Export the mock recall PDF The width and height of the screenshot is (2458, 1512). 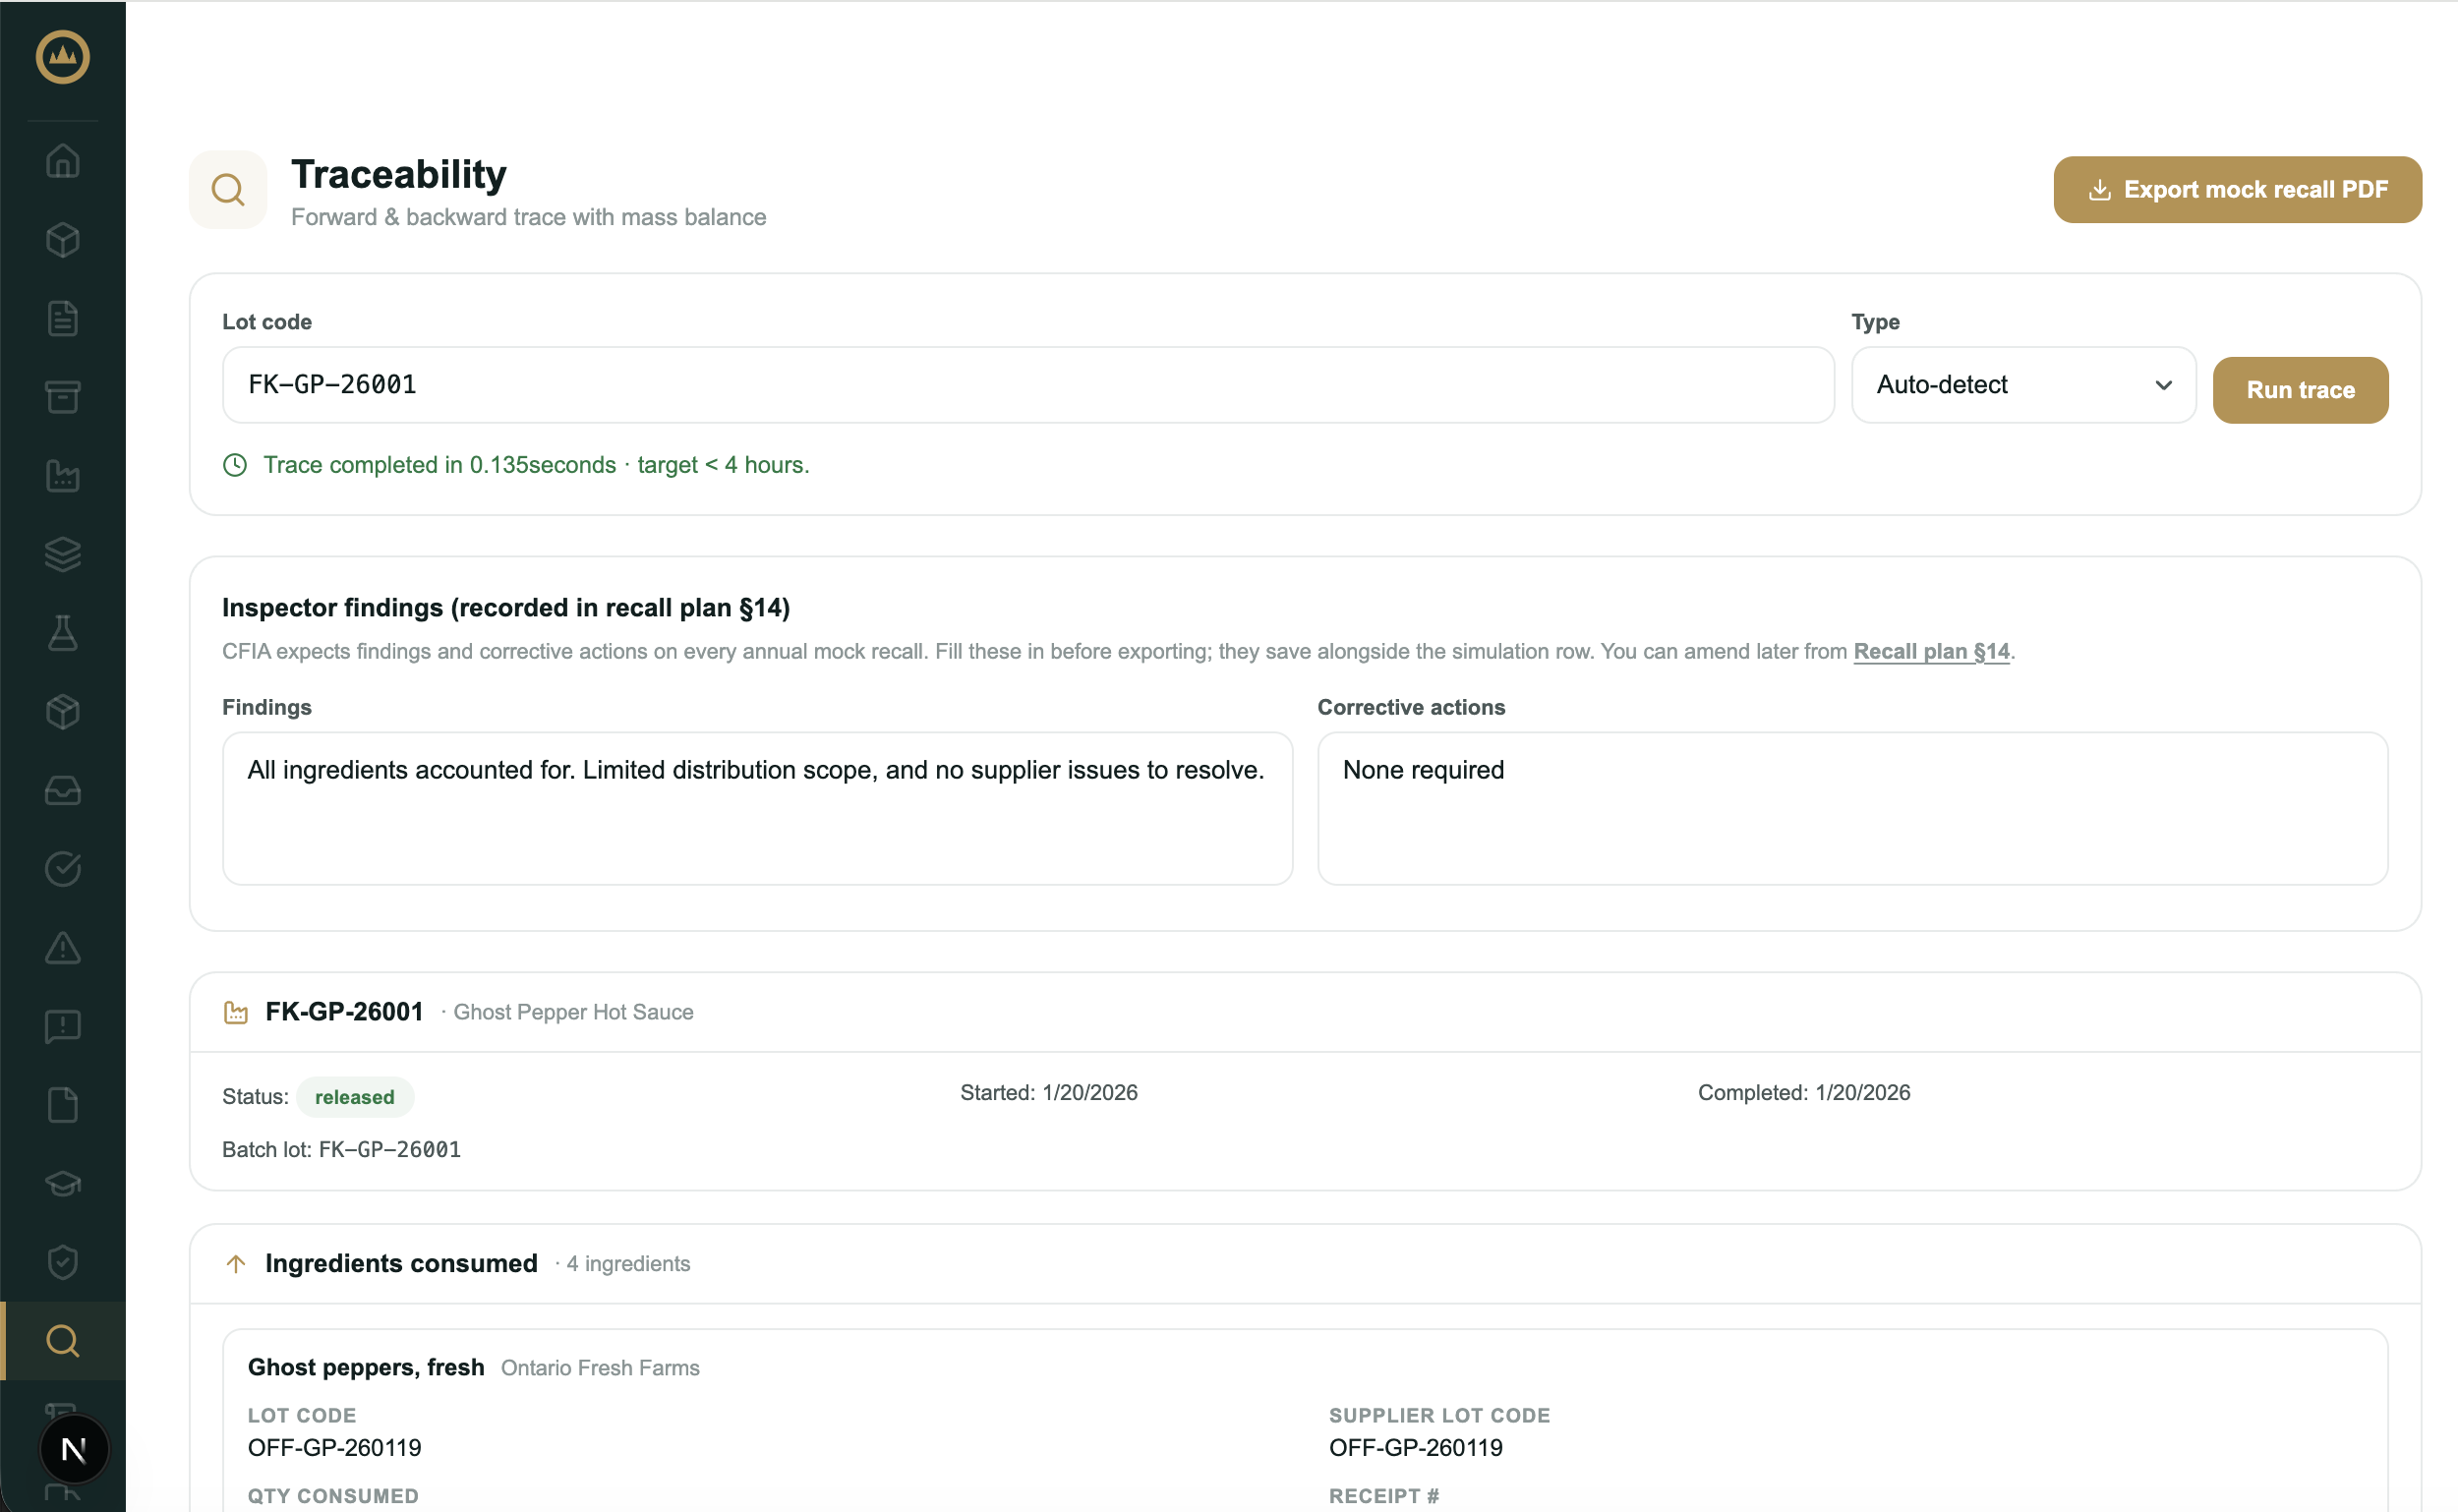coord(2237,189)
